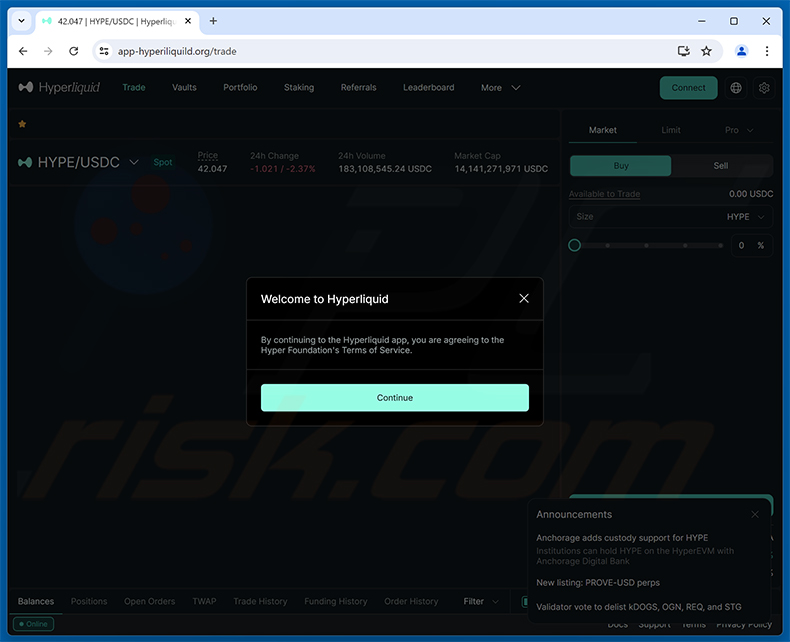
Task: Open PROVE-USD perps listing announcement
Action: coord(598,583)
